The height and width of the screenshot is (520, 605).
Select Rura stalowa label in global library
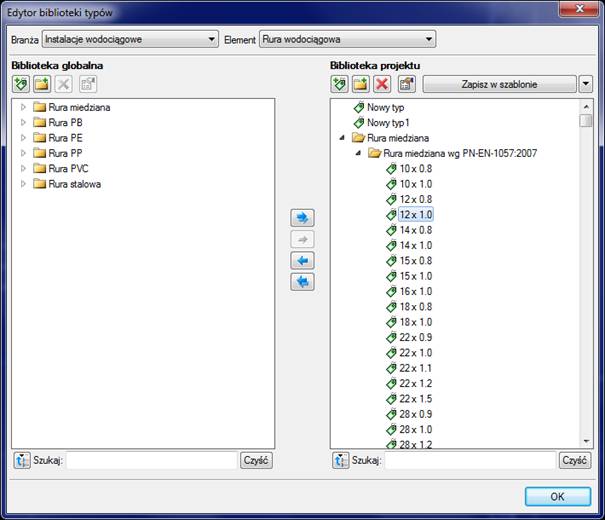75,184
